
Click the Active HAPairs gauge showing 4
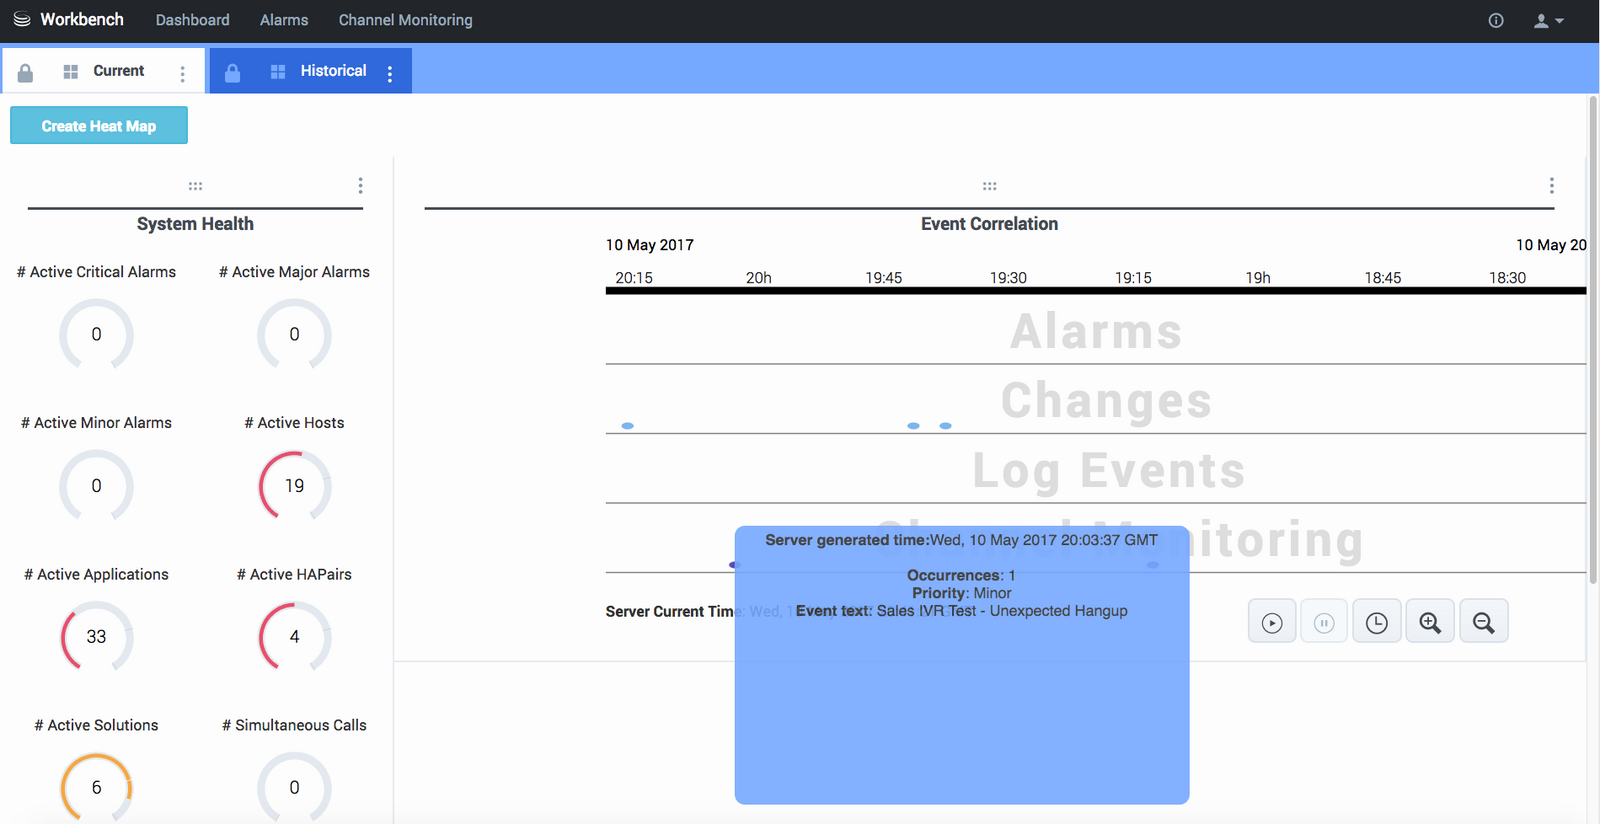point(294,637)
